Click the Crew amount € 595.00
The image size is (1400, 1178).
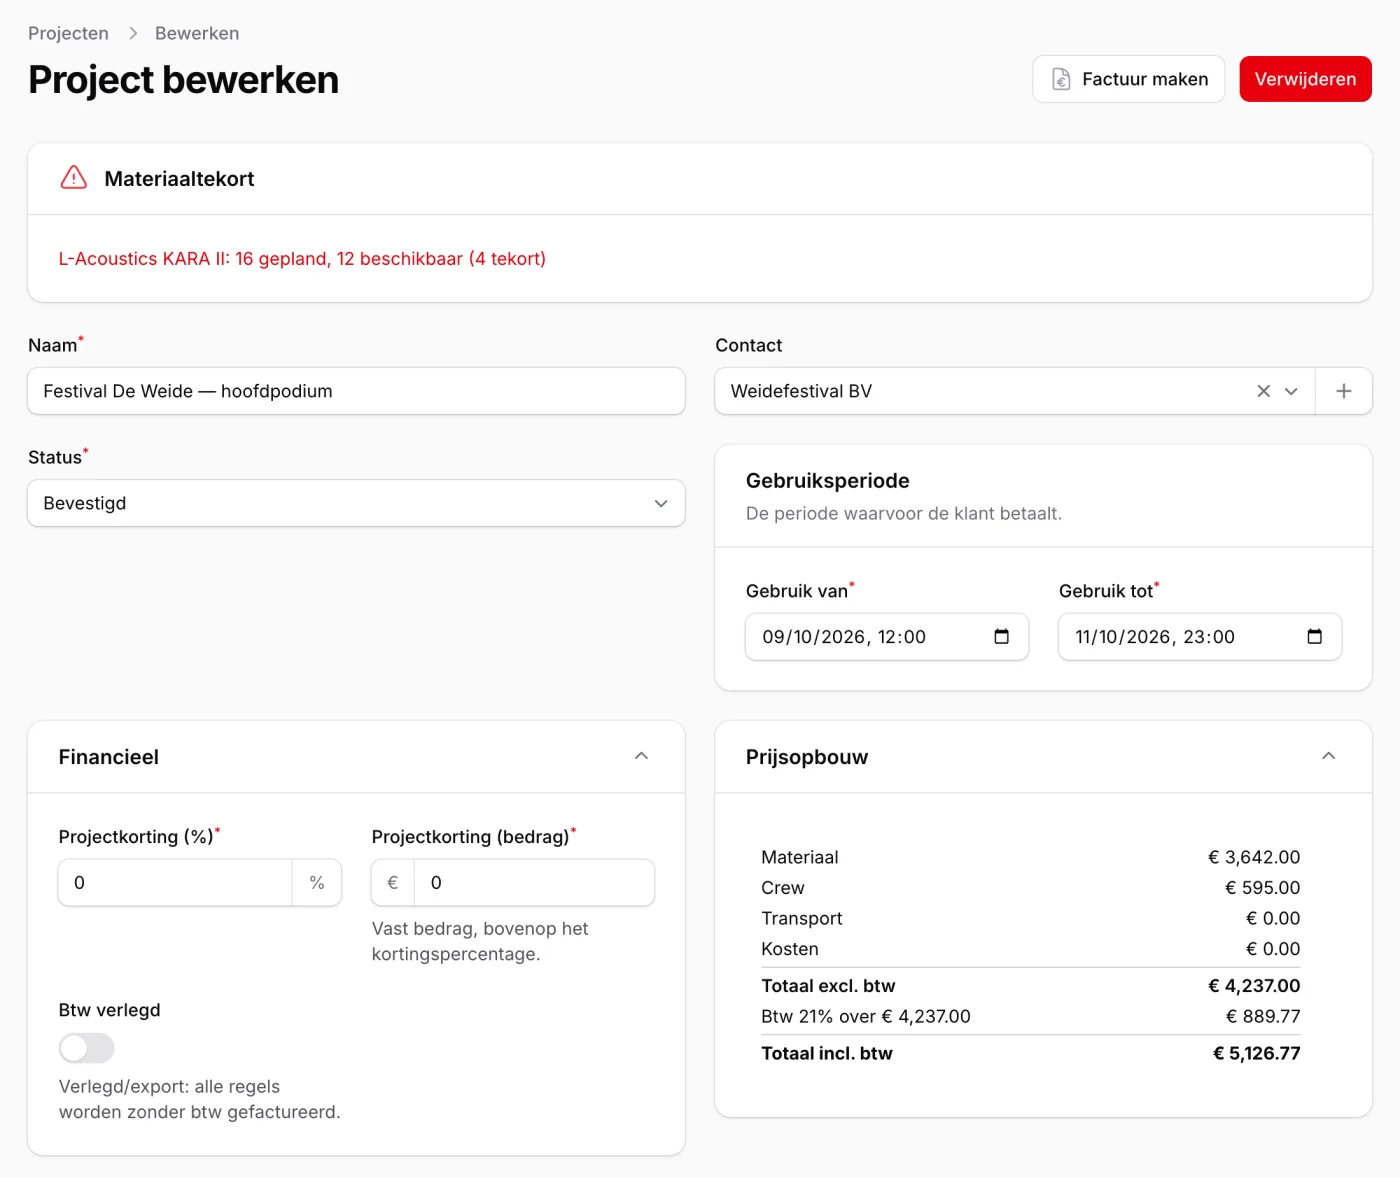tap(1262, 888)
